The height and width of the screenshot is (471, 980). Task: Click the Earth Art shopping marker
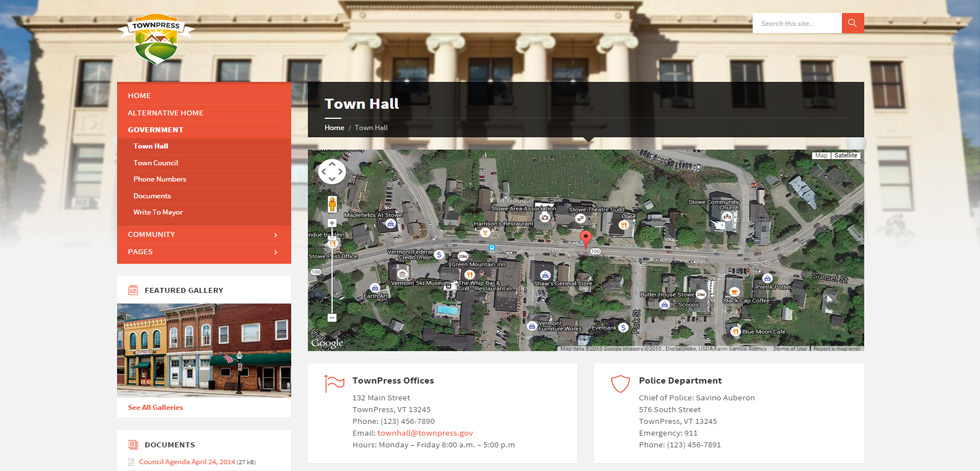point(375,287)
